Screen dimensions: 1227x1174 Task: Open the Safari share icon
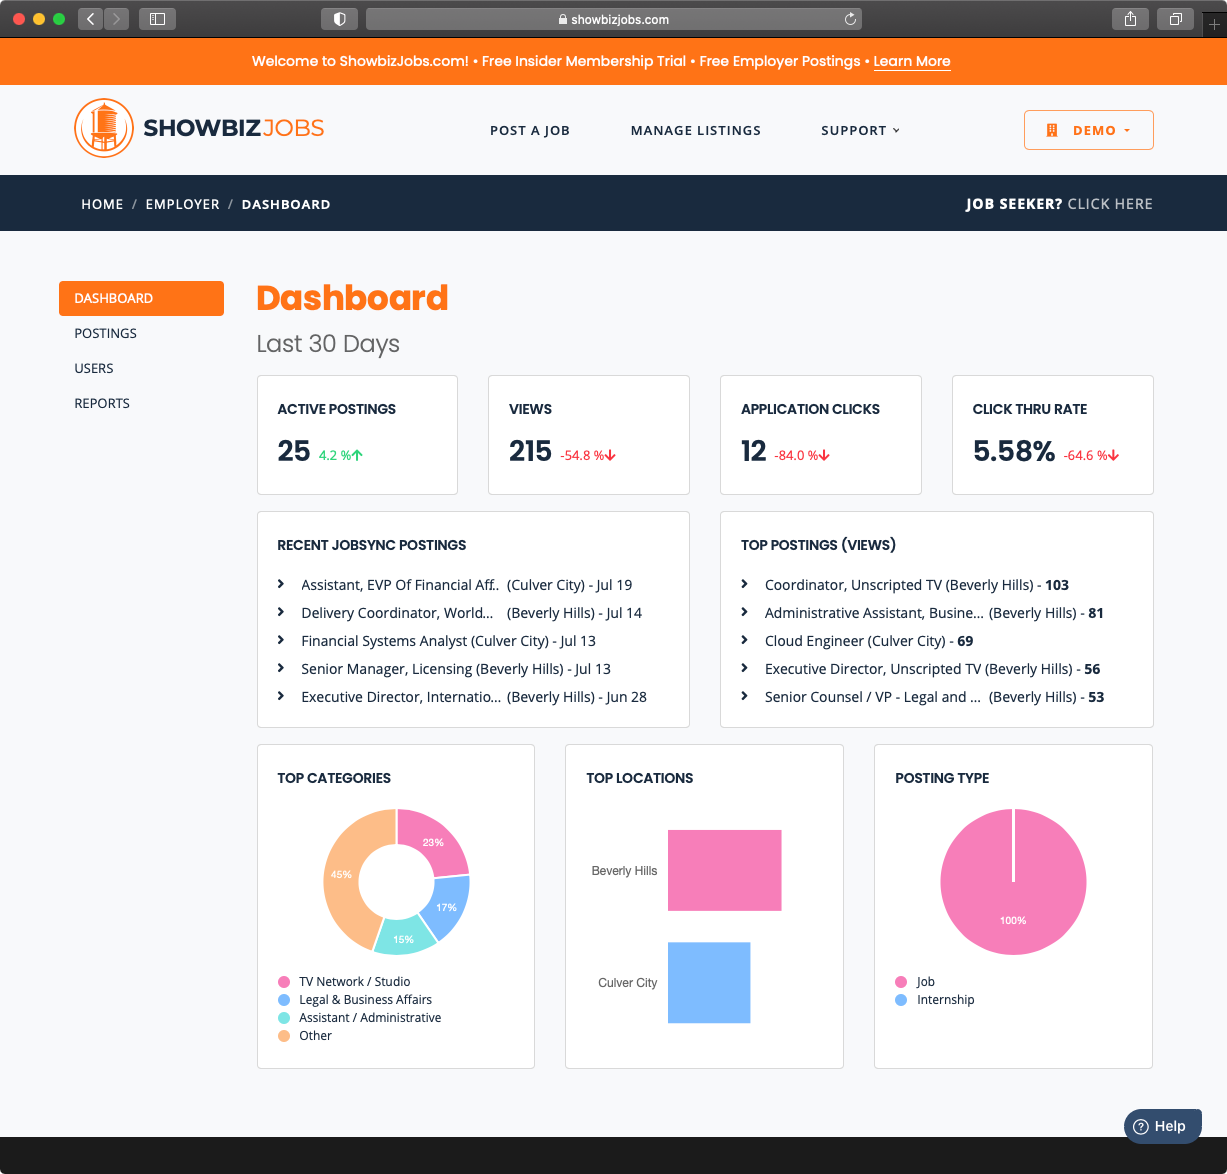pos(1130,19)
